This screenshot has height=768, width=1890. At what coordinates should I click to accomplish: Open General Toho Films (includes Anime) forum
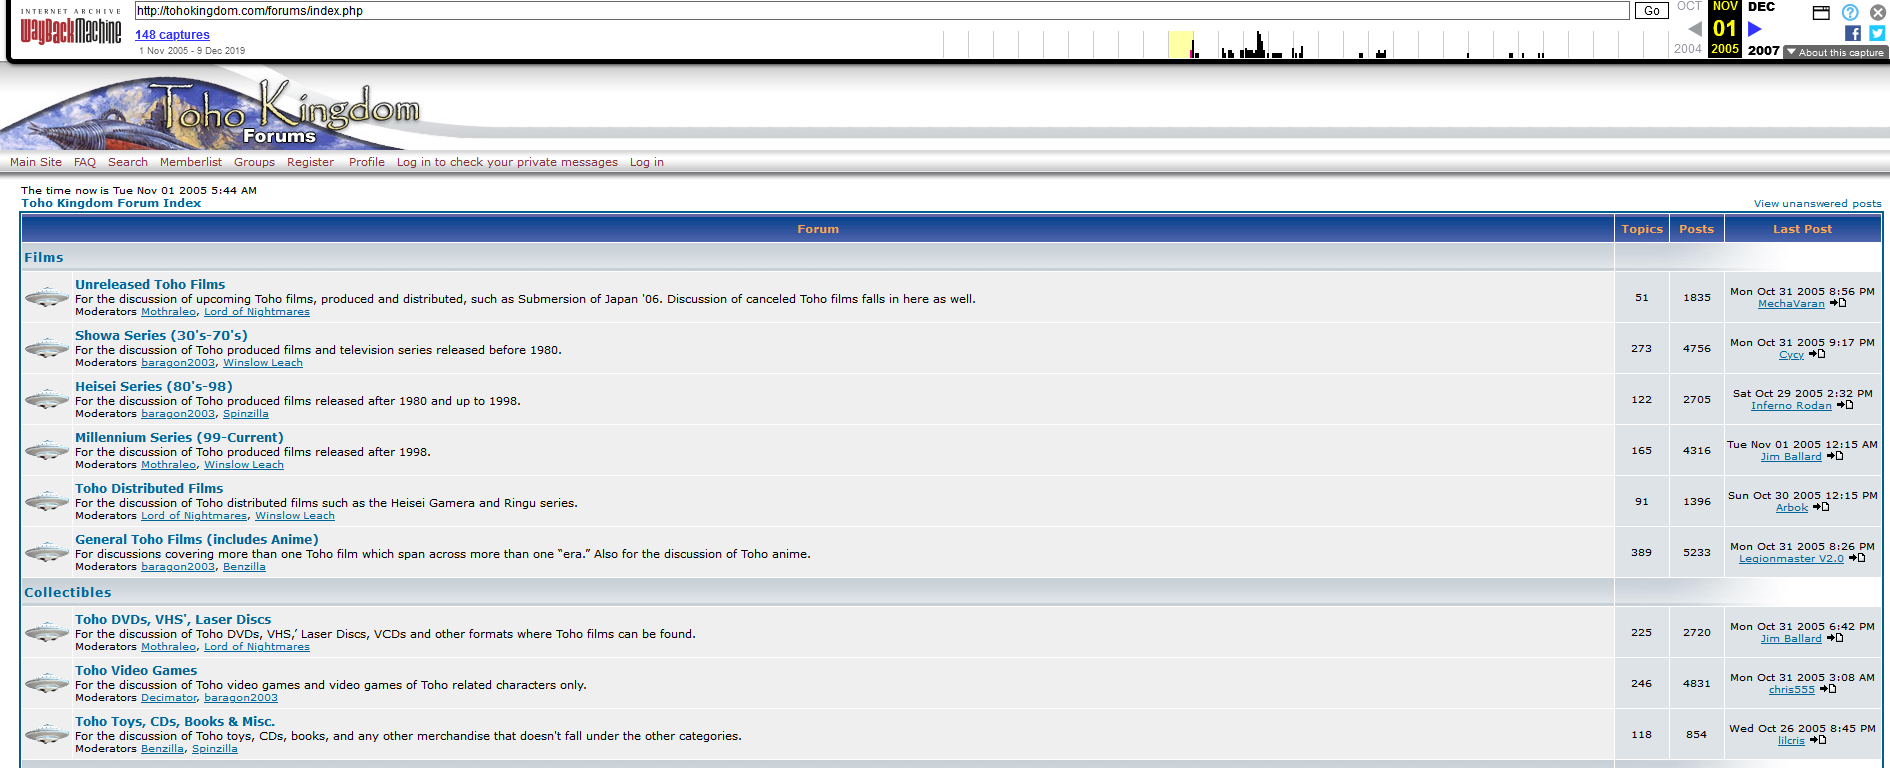tap(197, 540)
